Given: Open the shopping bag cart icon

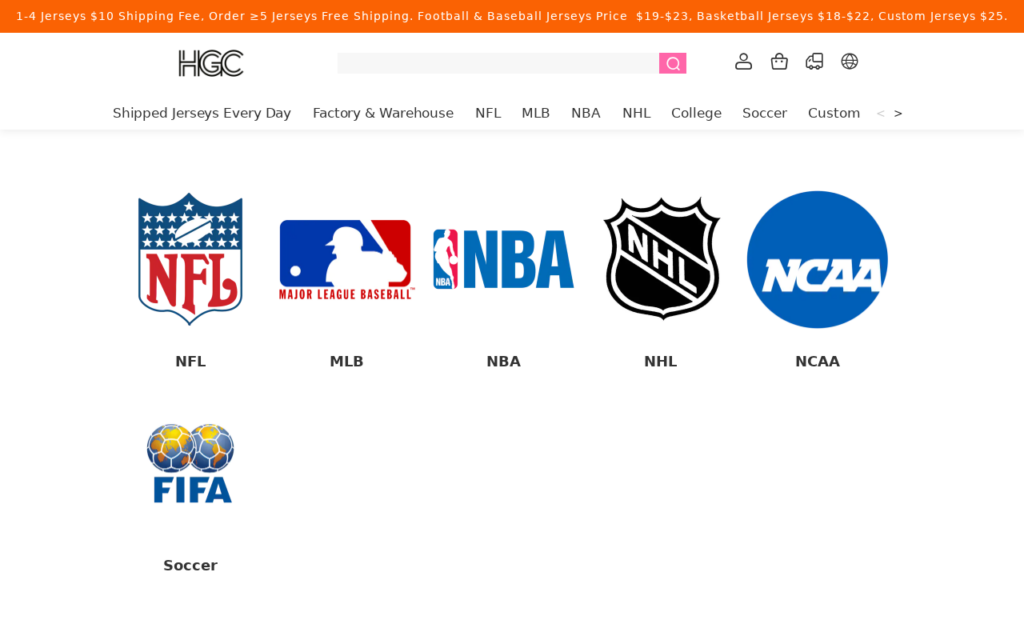Looking at the screenshot, I should pos(779,61).
